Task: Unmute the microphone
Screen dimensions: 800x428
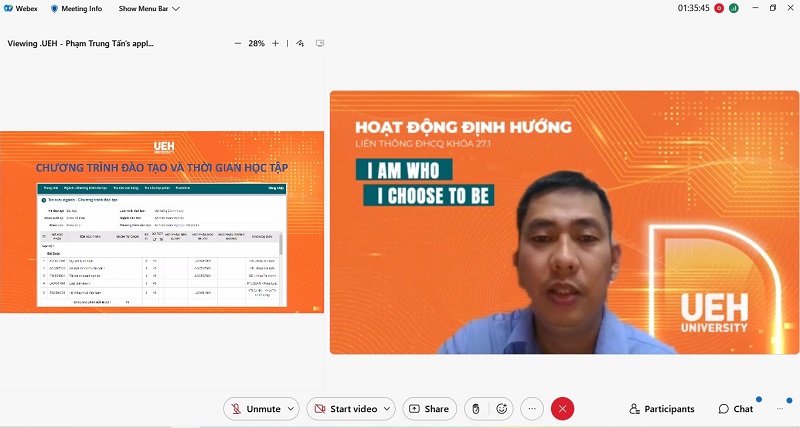Action: click(x=255, y=409)
